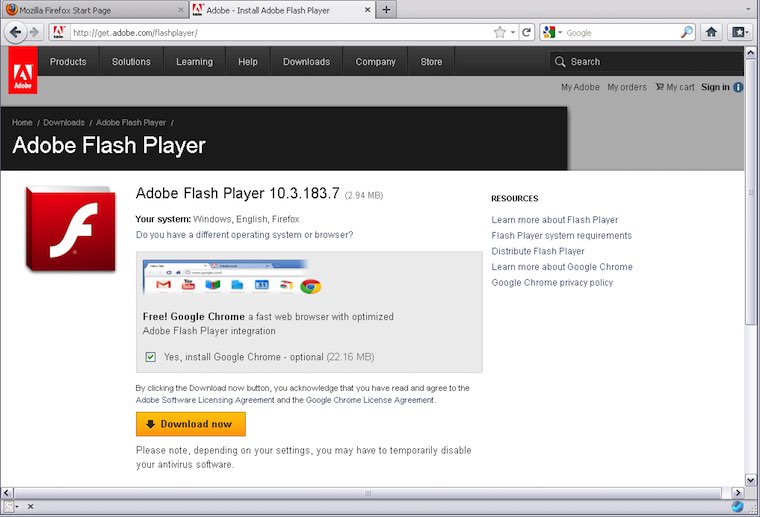Screen dimensions: 760x517
Task: Click the Google search engine icon
Action: pyautogui.click(x=549, y=32)
